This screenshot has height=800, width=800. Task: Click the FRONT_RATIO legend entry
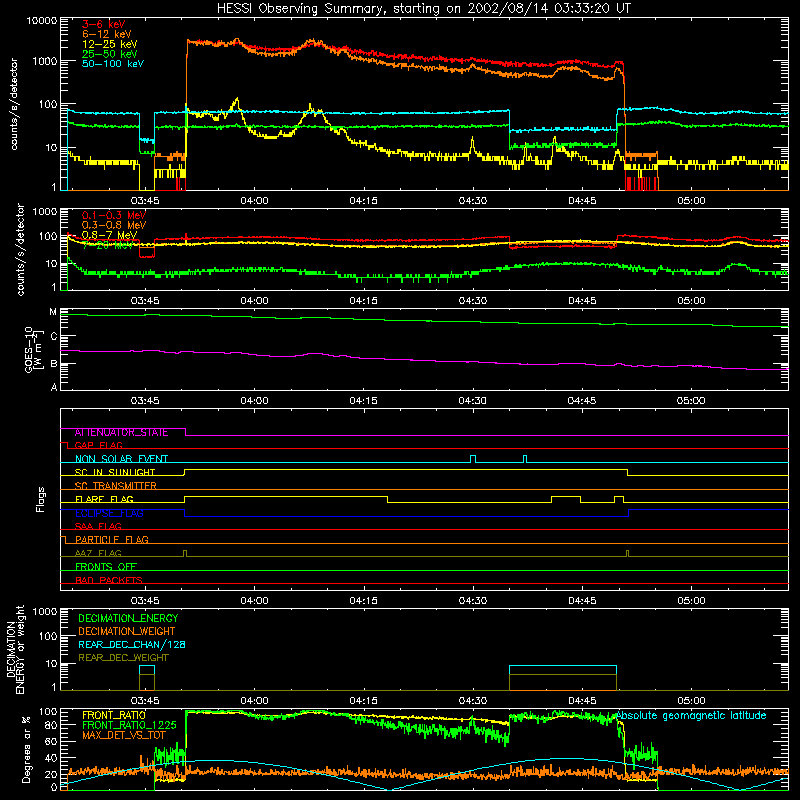tap(114, 715)
